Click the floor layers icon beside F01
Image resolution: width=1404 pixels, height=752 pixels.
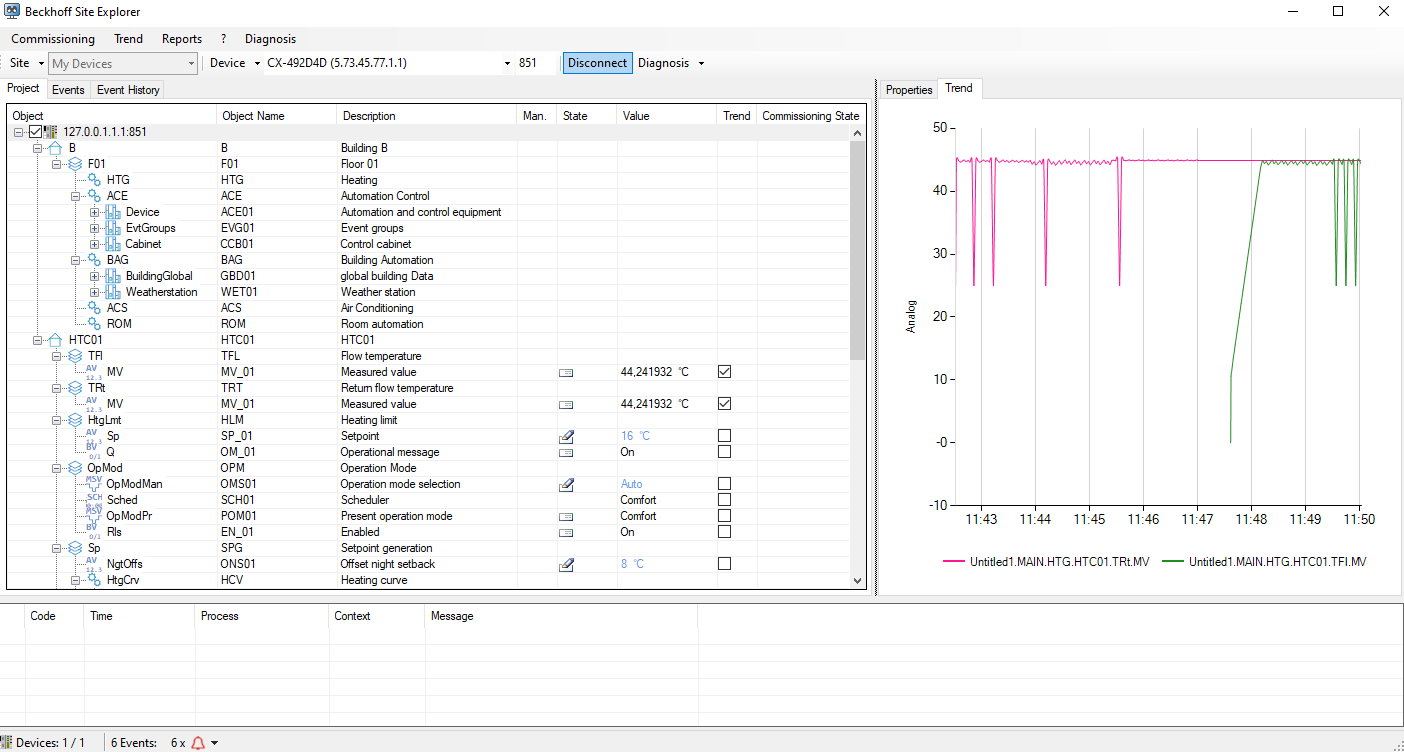pyautogui.click(x=74, y=164)
